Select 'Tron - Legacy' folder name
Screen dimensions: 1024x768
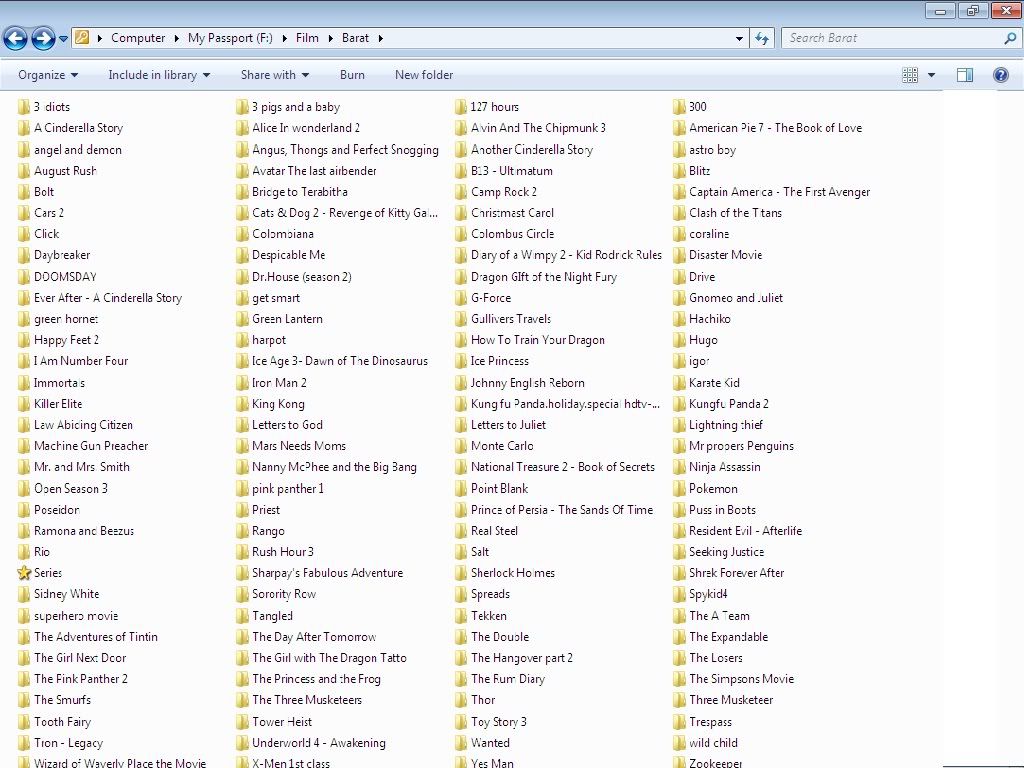[68, 743]
